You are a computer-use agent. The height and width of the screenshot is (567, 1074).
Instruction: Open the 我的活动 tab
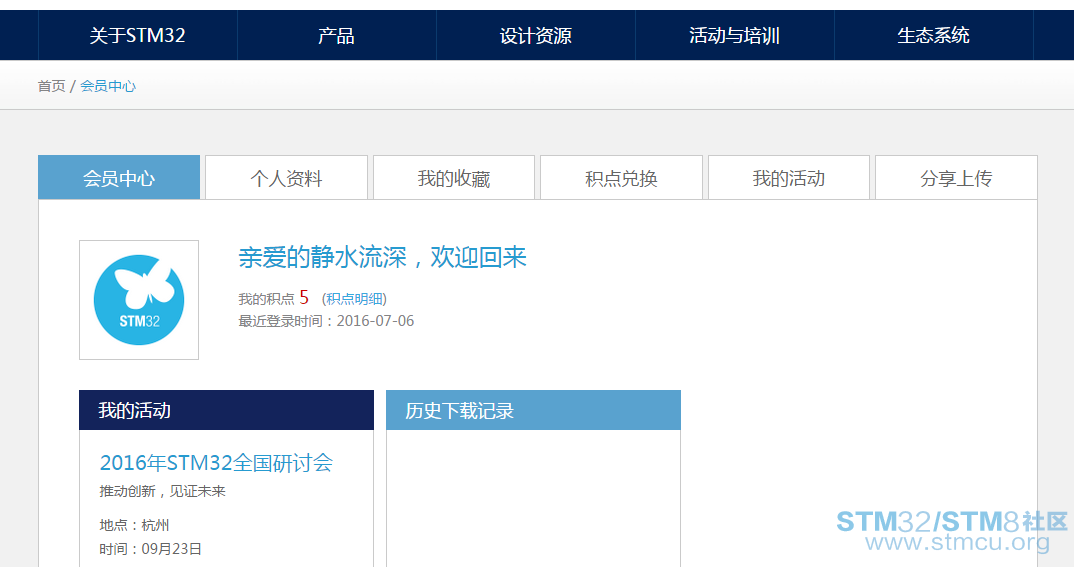788,178
